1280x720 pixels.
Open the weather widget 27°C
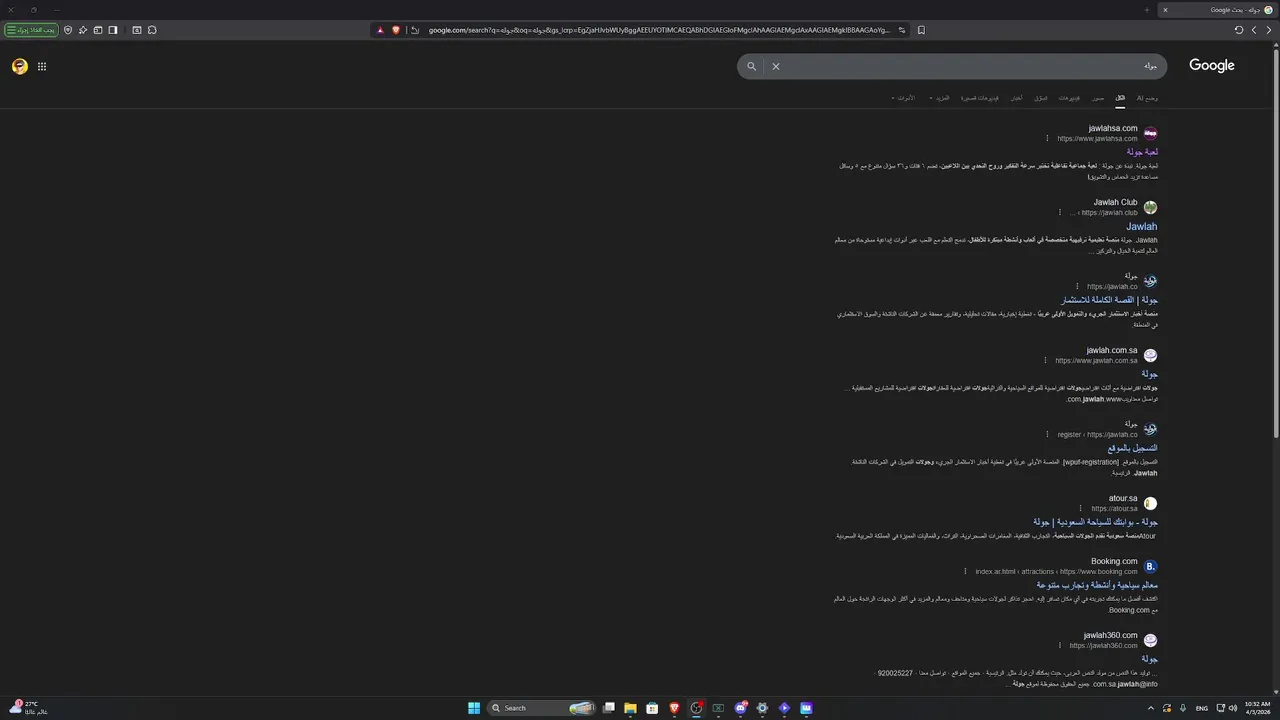28,708
